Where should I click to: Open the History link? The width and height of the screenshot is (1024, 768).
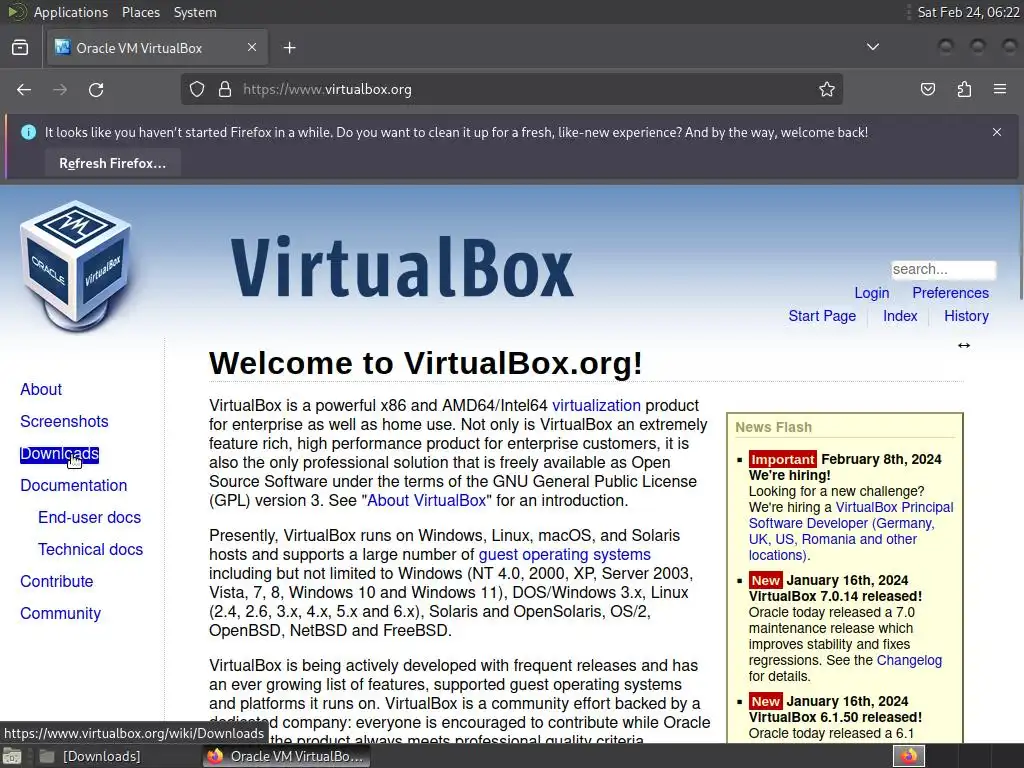pos(966,316)
